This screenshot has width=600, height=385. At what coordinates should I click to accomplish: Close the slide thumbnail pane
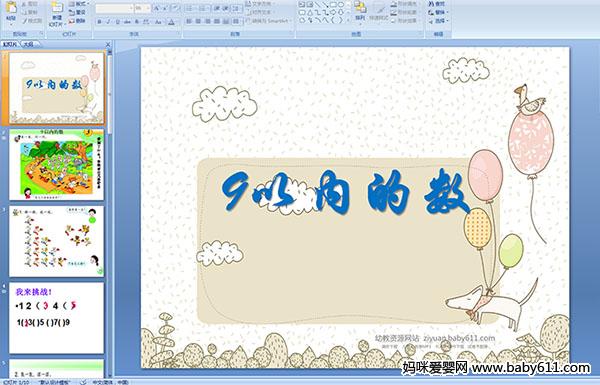point(108,44)
